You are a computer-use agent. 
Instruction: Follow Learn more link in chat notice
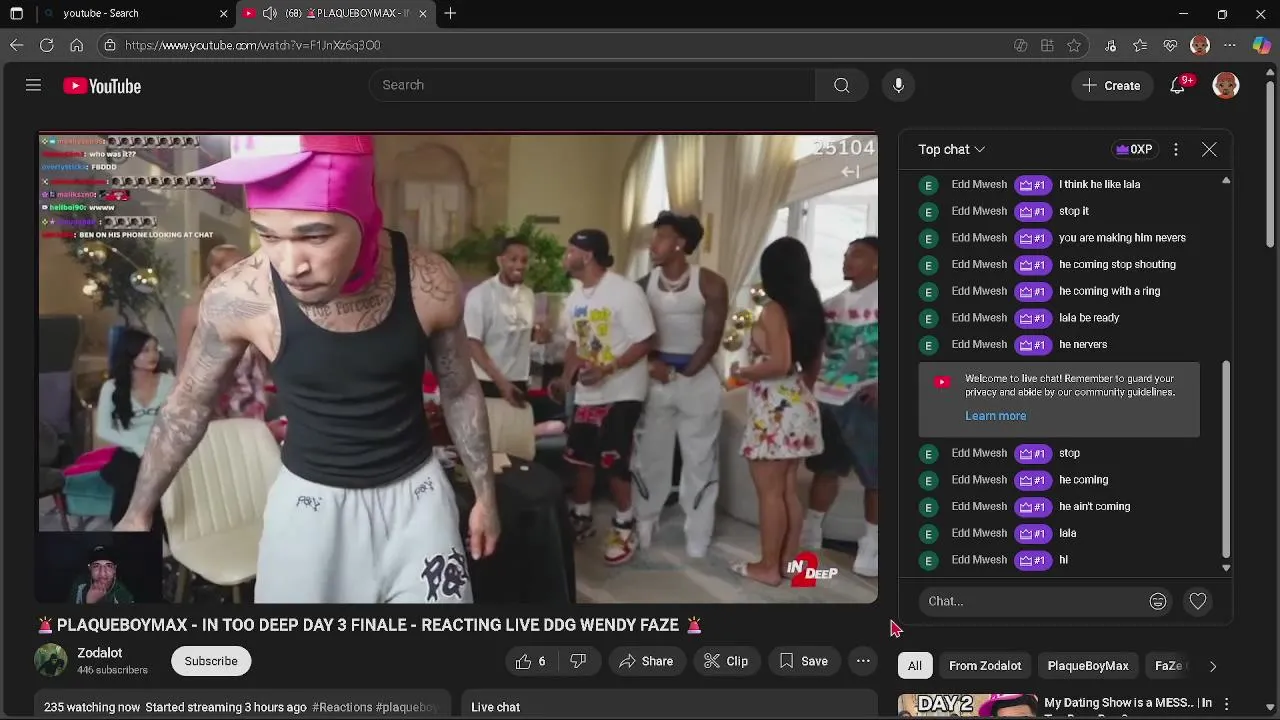click(x=995, y=416)
